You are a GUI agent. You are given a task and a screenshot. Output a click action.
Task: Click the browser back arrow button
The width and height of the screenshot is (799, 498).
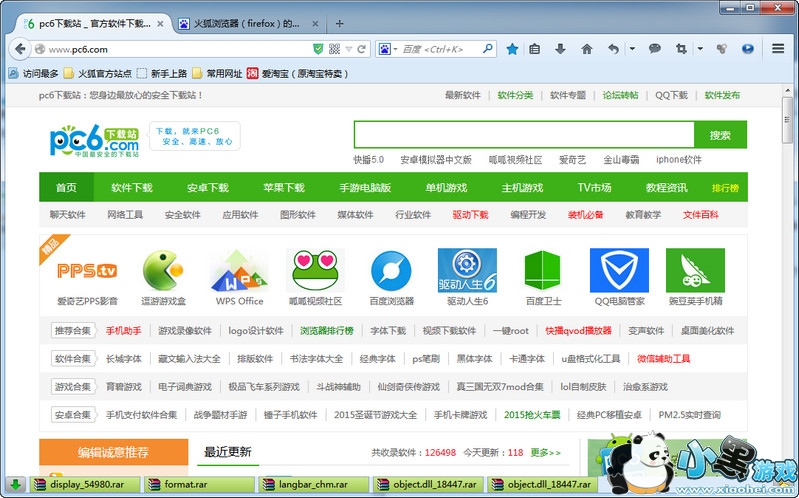point(21,48)
